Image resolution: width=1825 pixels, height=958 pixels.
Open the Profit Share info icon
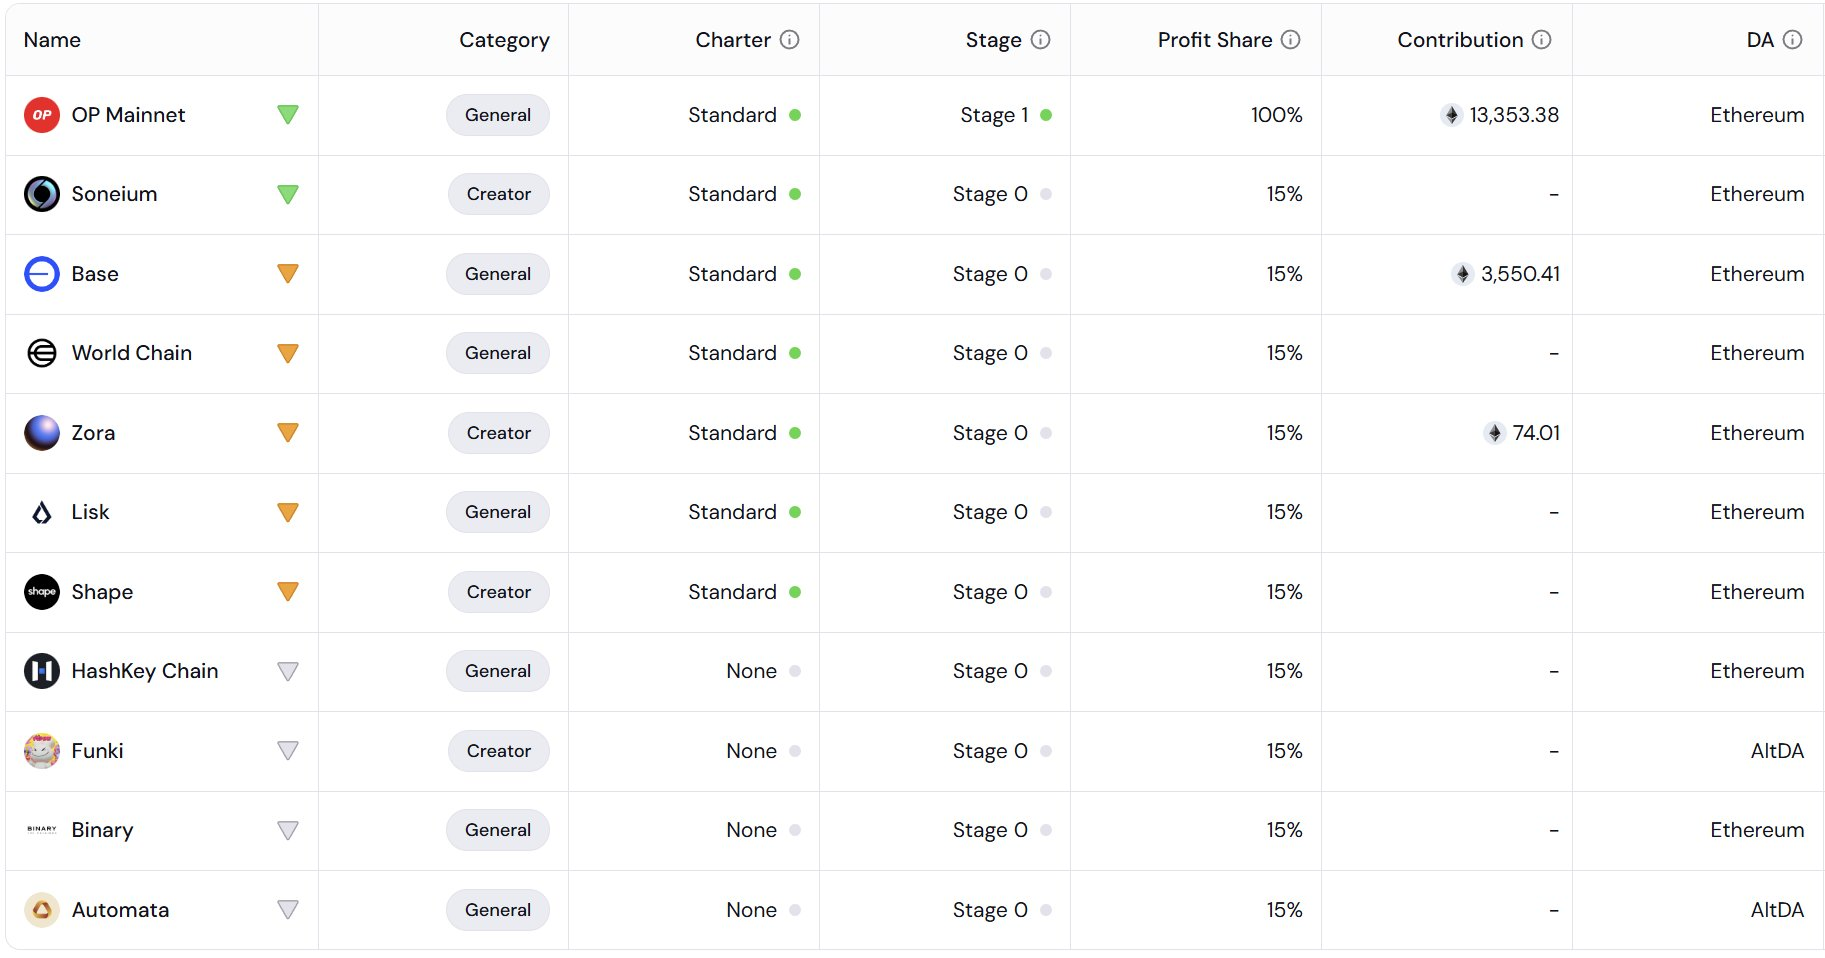tap(1291, 40)
